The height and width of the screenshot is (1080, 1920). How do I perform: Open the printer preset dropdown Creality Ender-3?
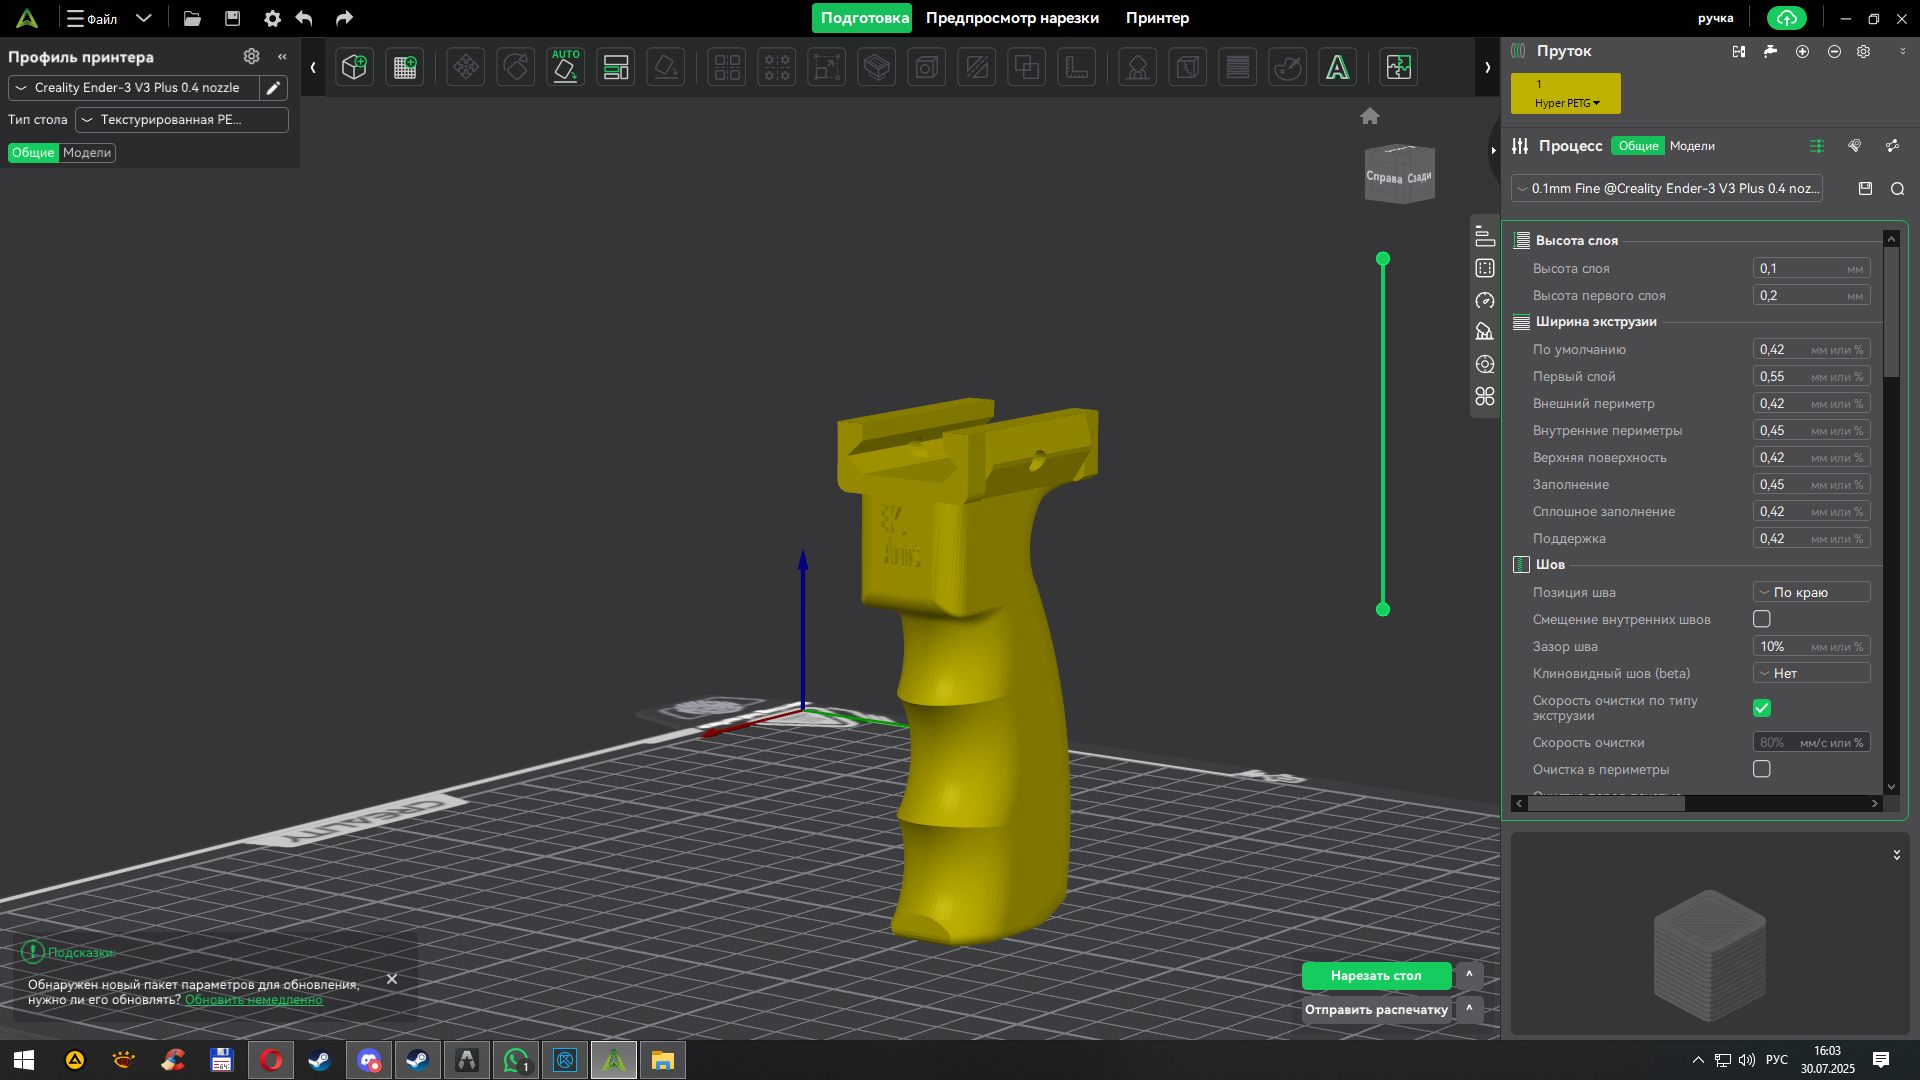134,88
